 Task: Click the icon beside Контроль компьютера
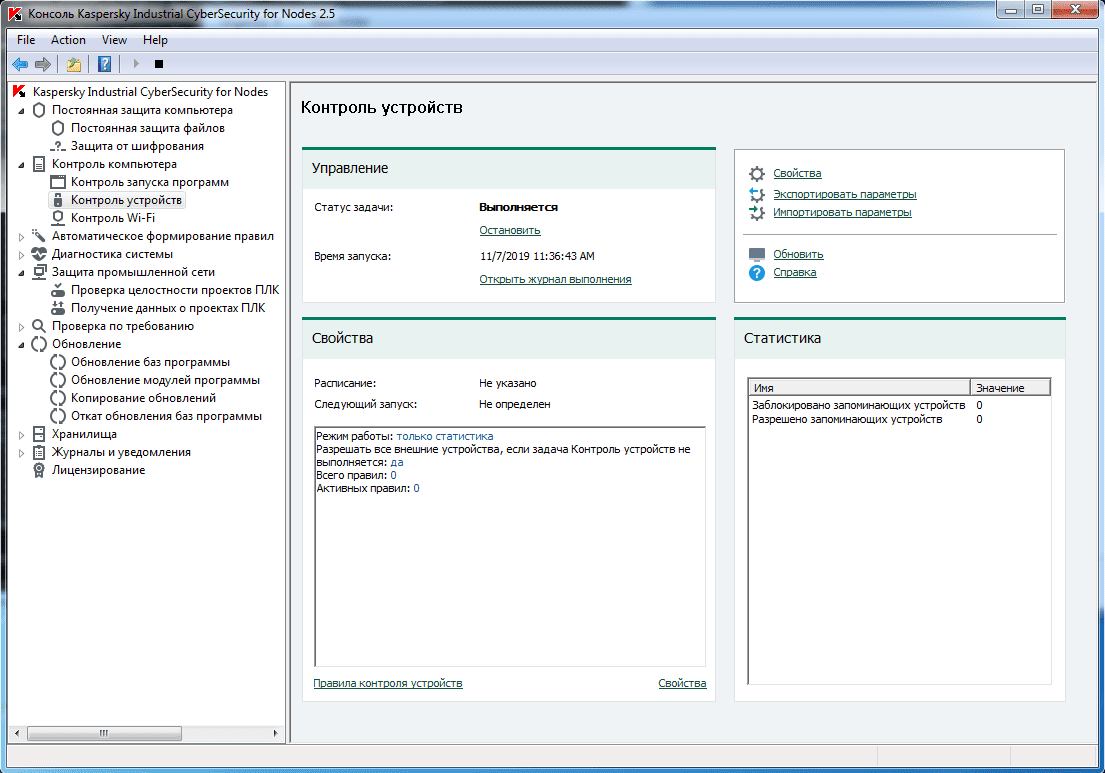[39, 164]
